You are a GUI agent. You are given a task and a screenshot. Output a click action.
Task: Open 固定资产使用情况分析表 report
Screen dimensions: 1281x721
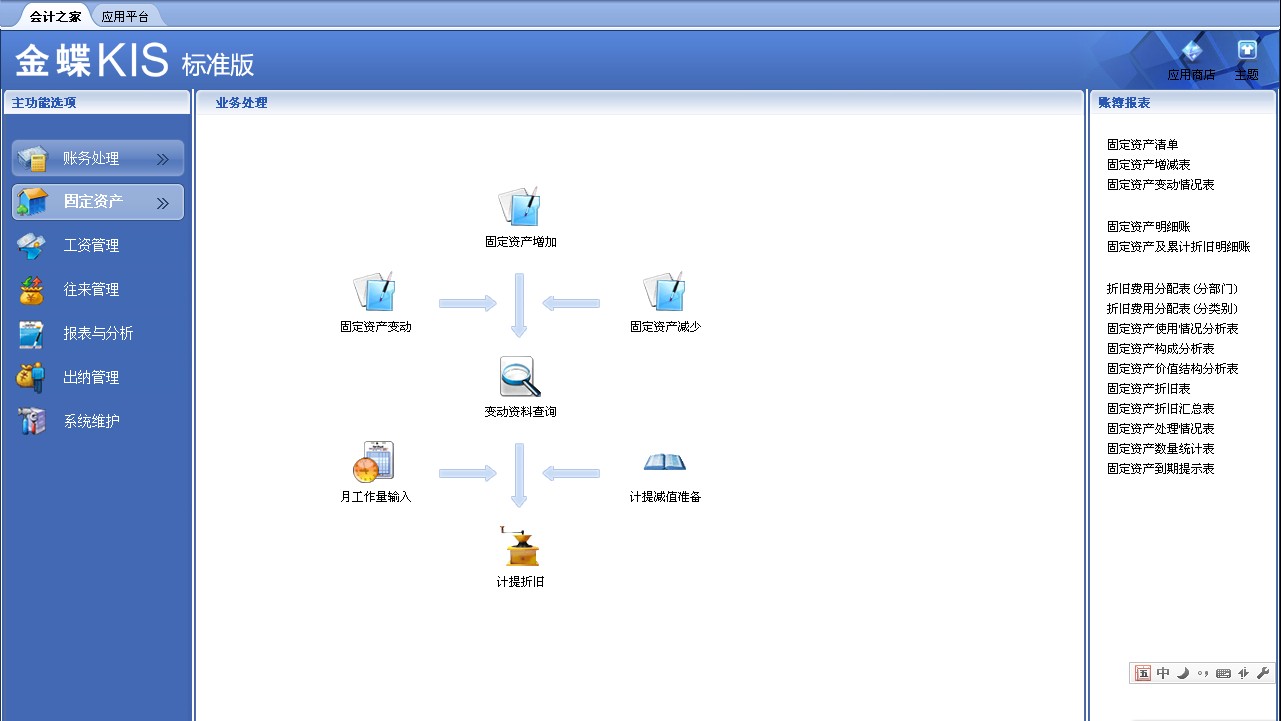pyautogui.click(x=1172, y=329)
